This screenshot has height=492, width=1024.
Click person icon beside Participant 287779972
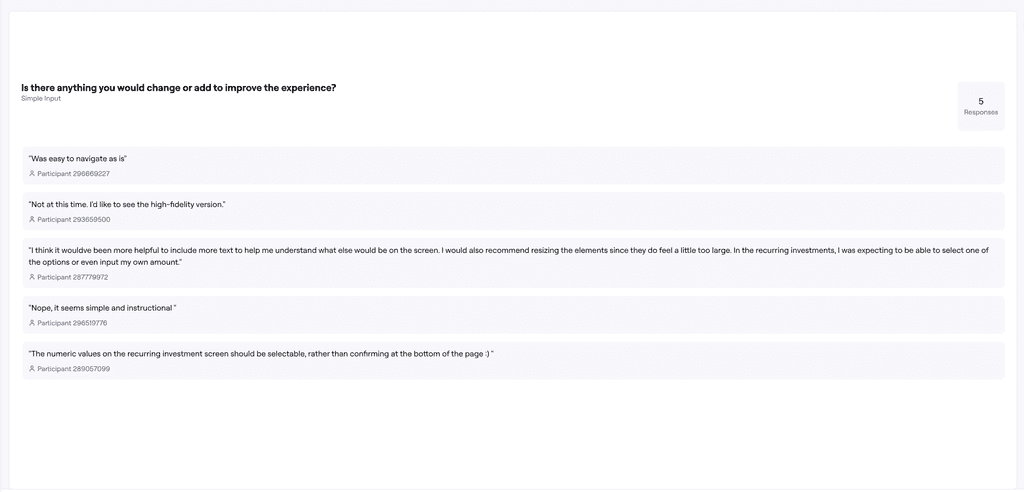(x=31, y=277)
